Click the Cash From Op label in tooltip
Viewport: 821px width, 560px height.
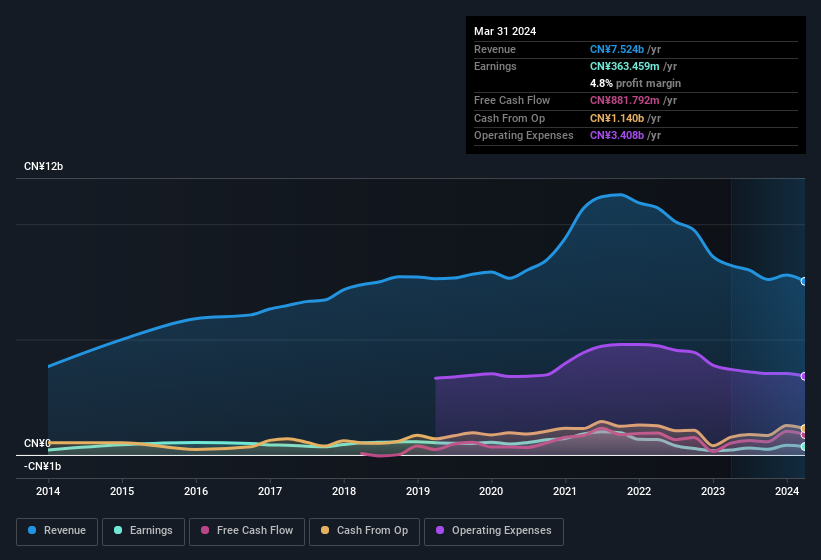509,118
